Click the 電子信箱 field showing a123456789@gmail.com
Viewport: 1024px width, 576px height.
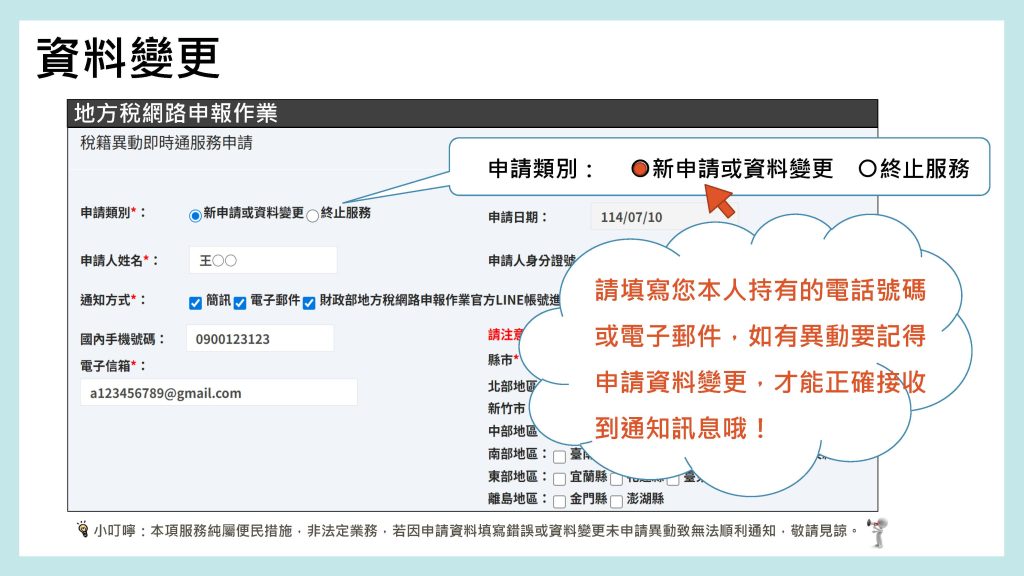tap(218, 393)
